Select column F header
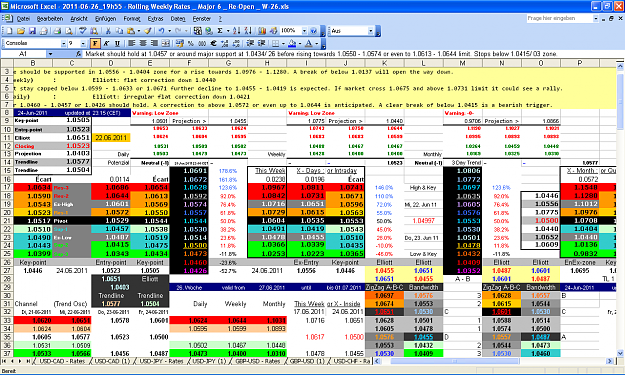The height and width of the screenshot is (375, 625). (189, 63)
